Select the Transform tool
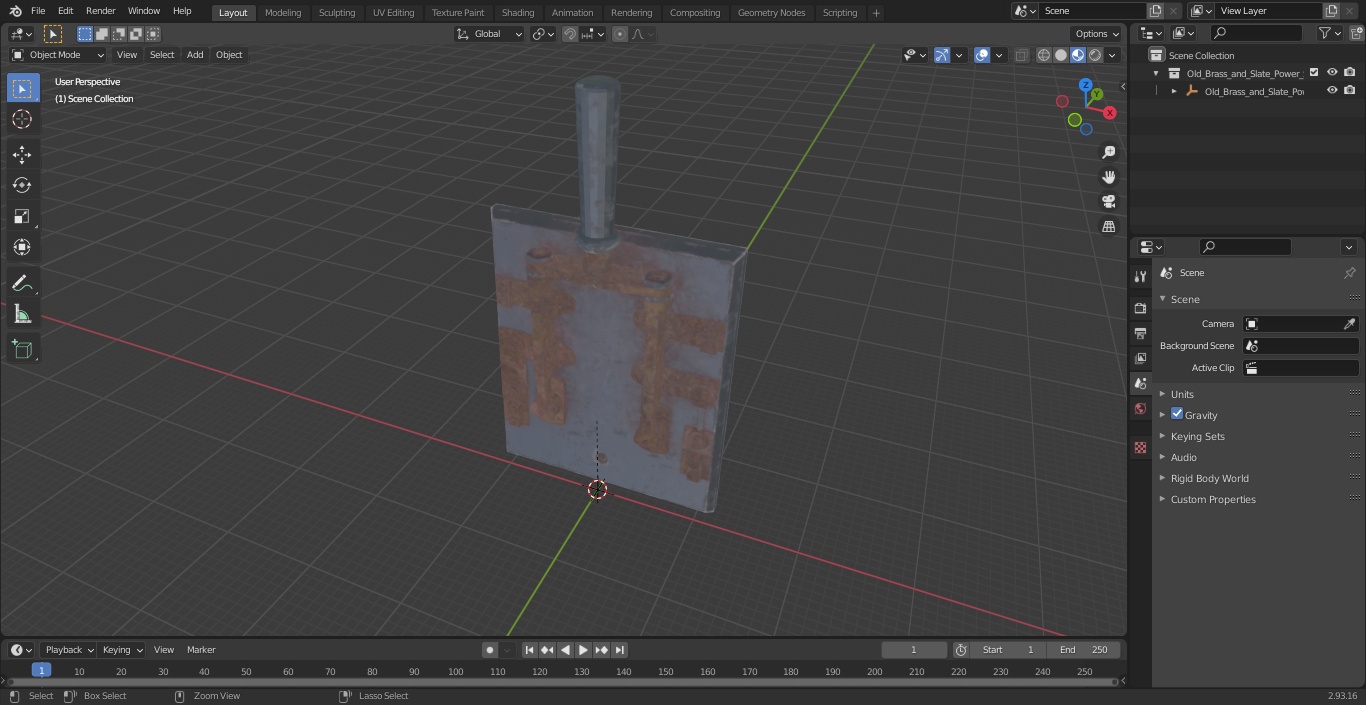Image resolution: width=1366 pixels, height=705 pixels. pyautogui.click(x=22, y=247)
